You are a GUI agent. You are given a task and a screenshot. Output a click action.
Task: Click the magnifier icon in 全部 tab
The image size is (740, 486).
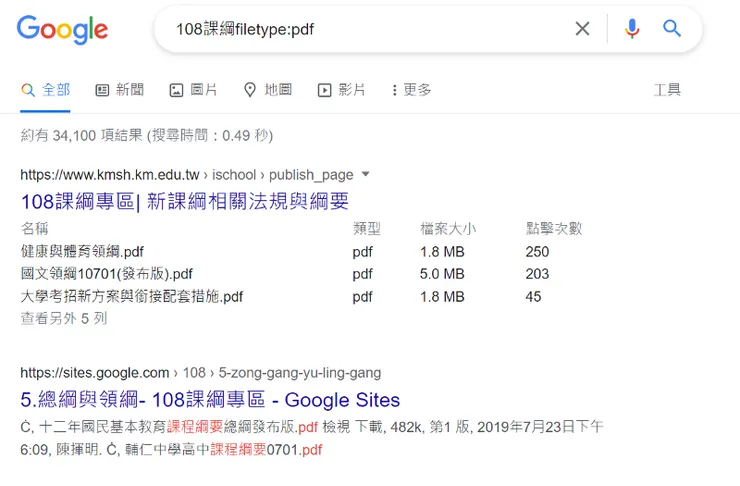[28, 90]
